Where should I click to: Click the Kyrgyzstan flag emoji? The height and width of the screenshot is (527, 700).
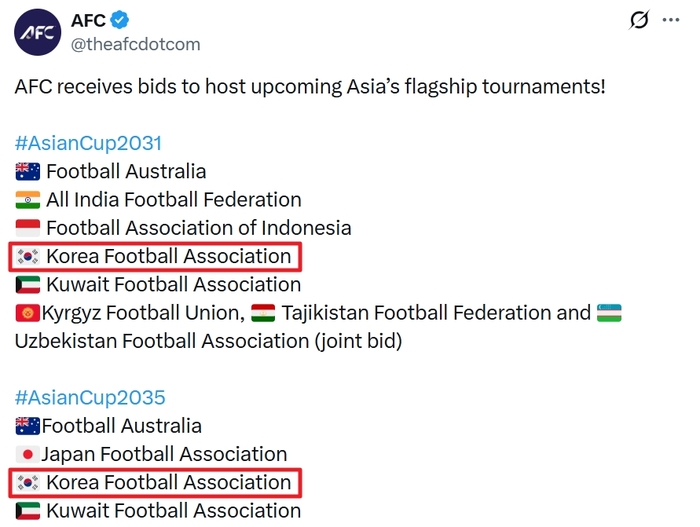click(28, 314)
